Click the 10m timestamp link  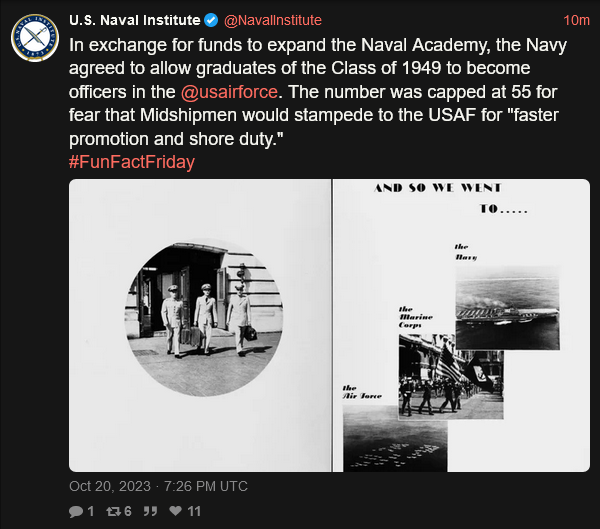[x=576, y=20]
